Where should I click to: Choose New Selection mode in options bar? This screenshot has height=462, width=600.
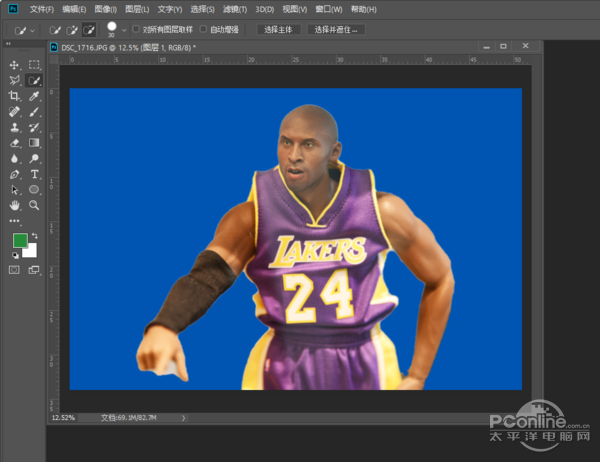pyautogui.click(x=55, y=30)
